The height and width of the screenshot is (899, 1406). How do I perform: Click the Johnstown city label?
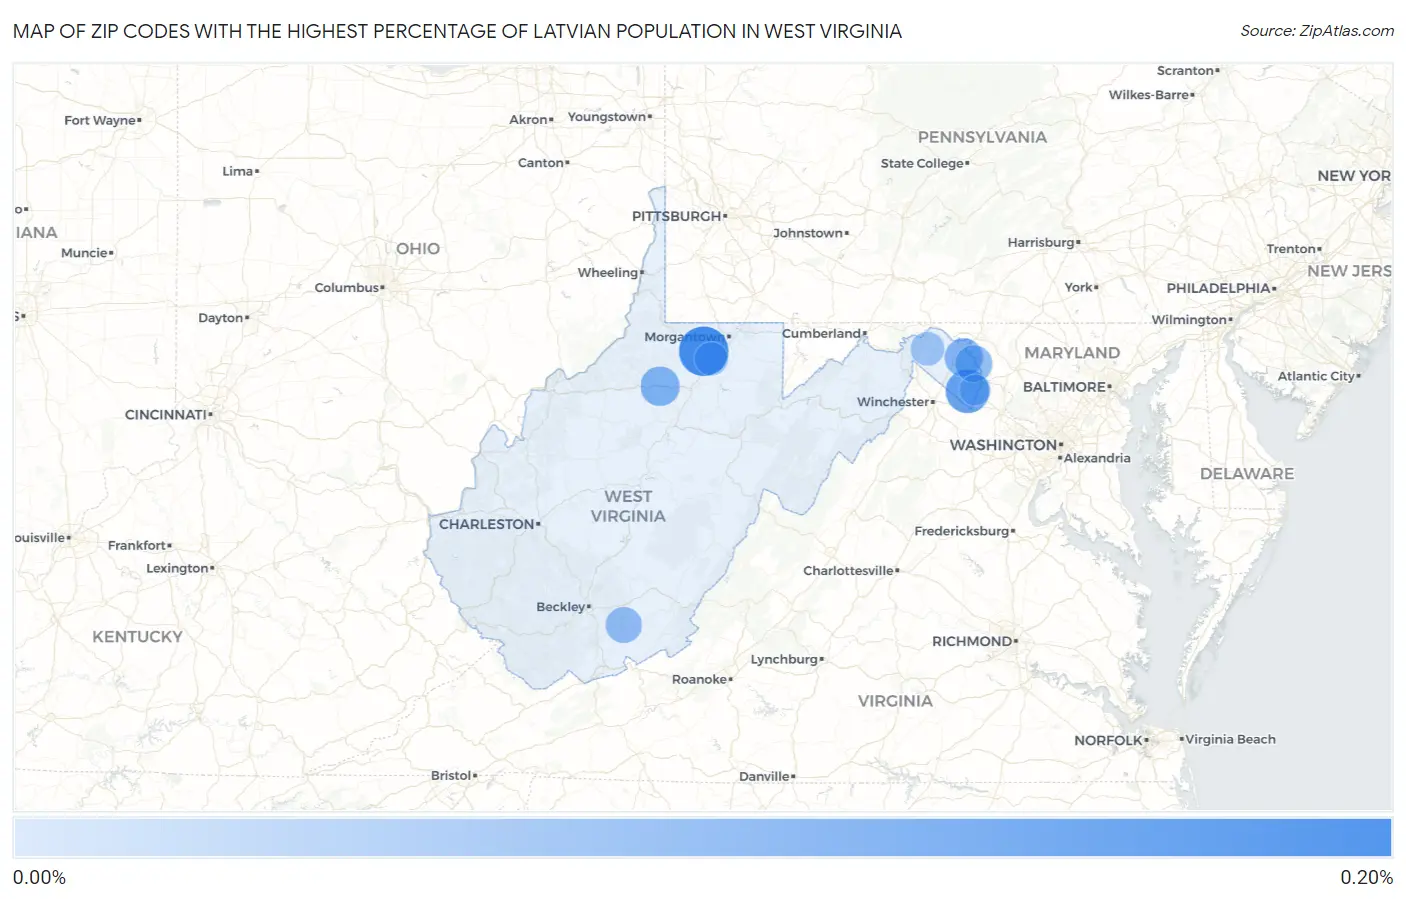click(808, 233)
